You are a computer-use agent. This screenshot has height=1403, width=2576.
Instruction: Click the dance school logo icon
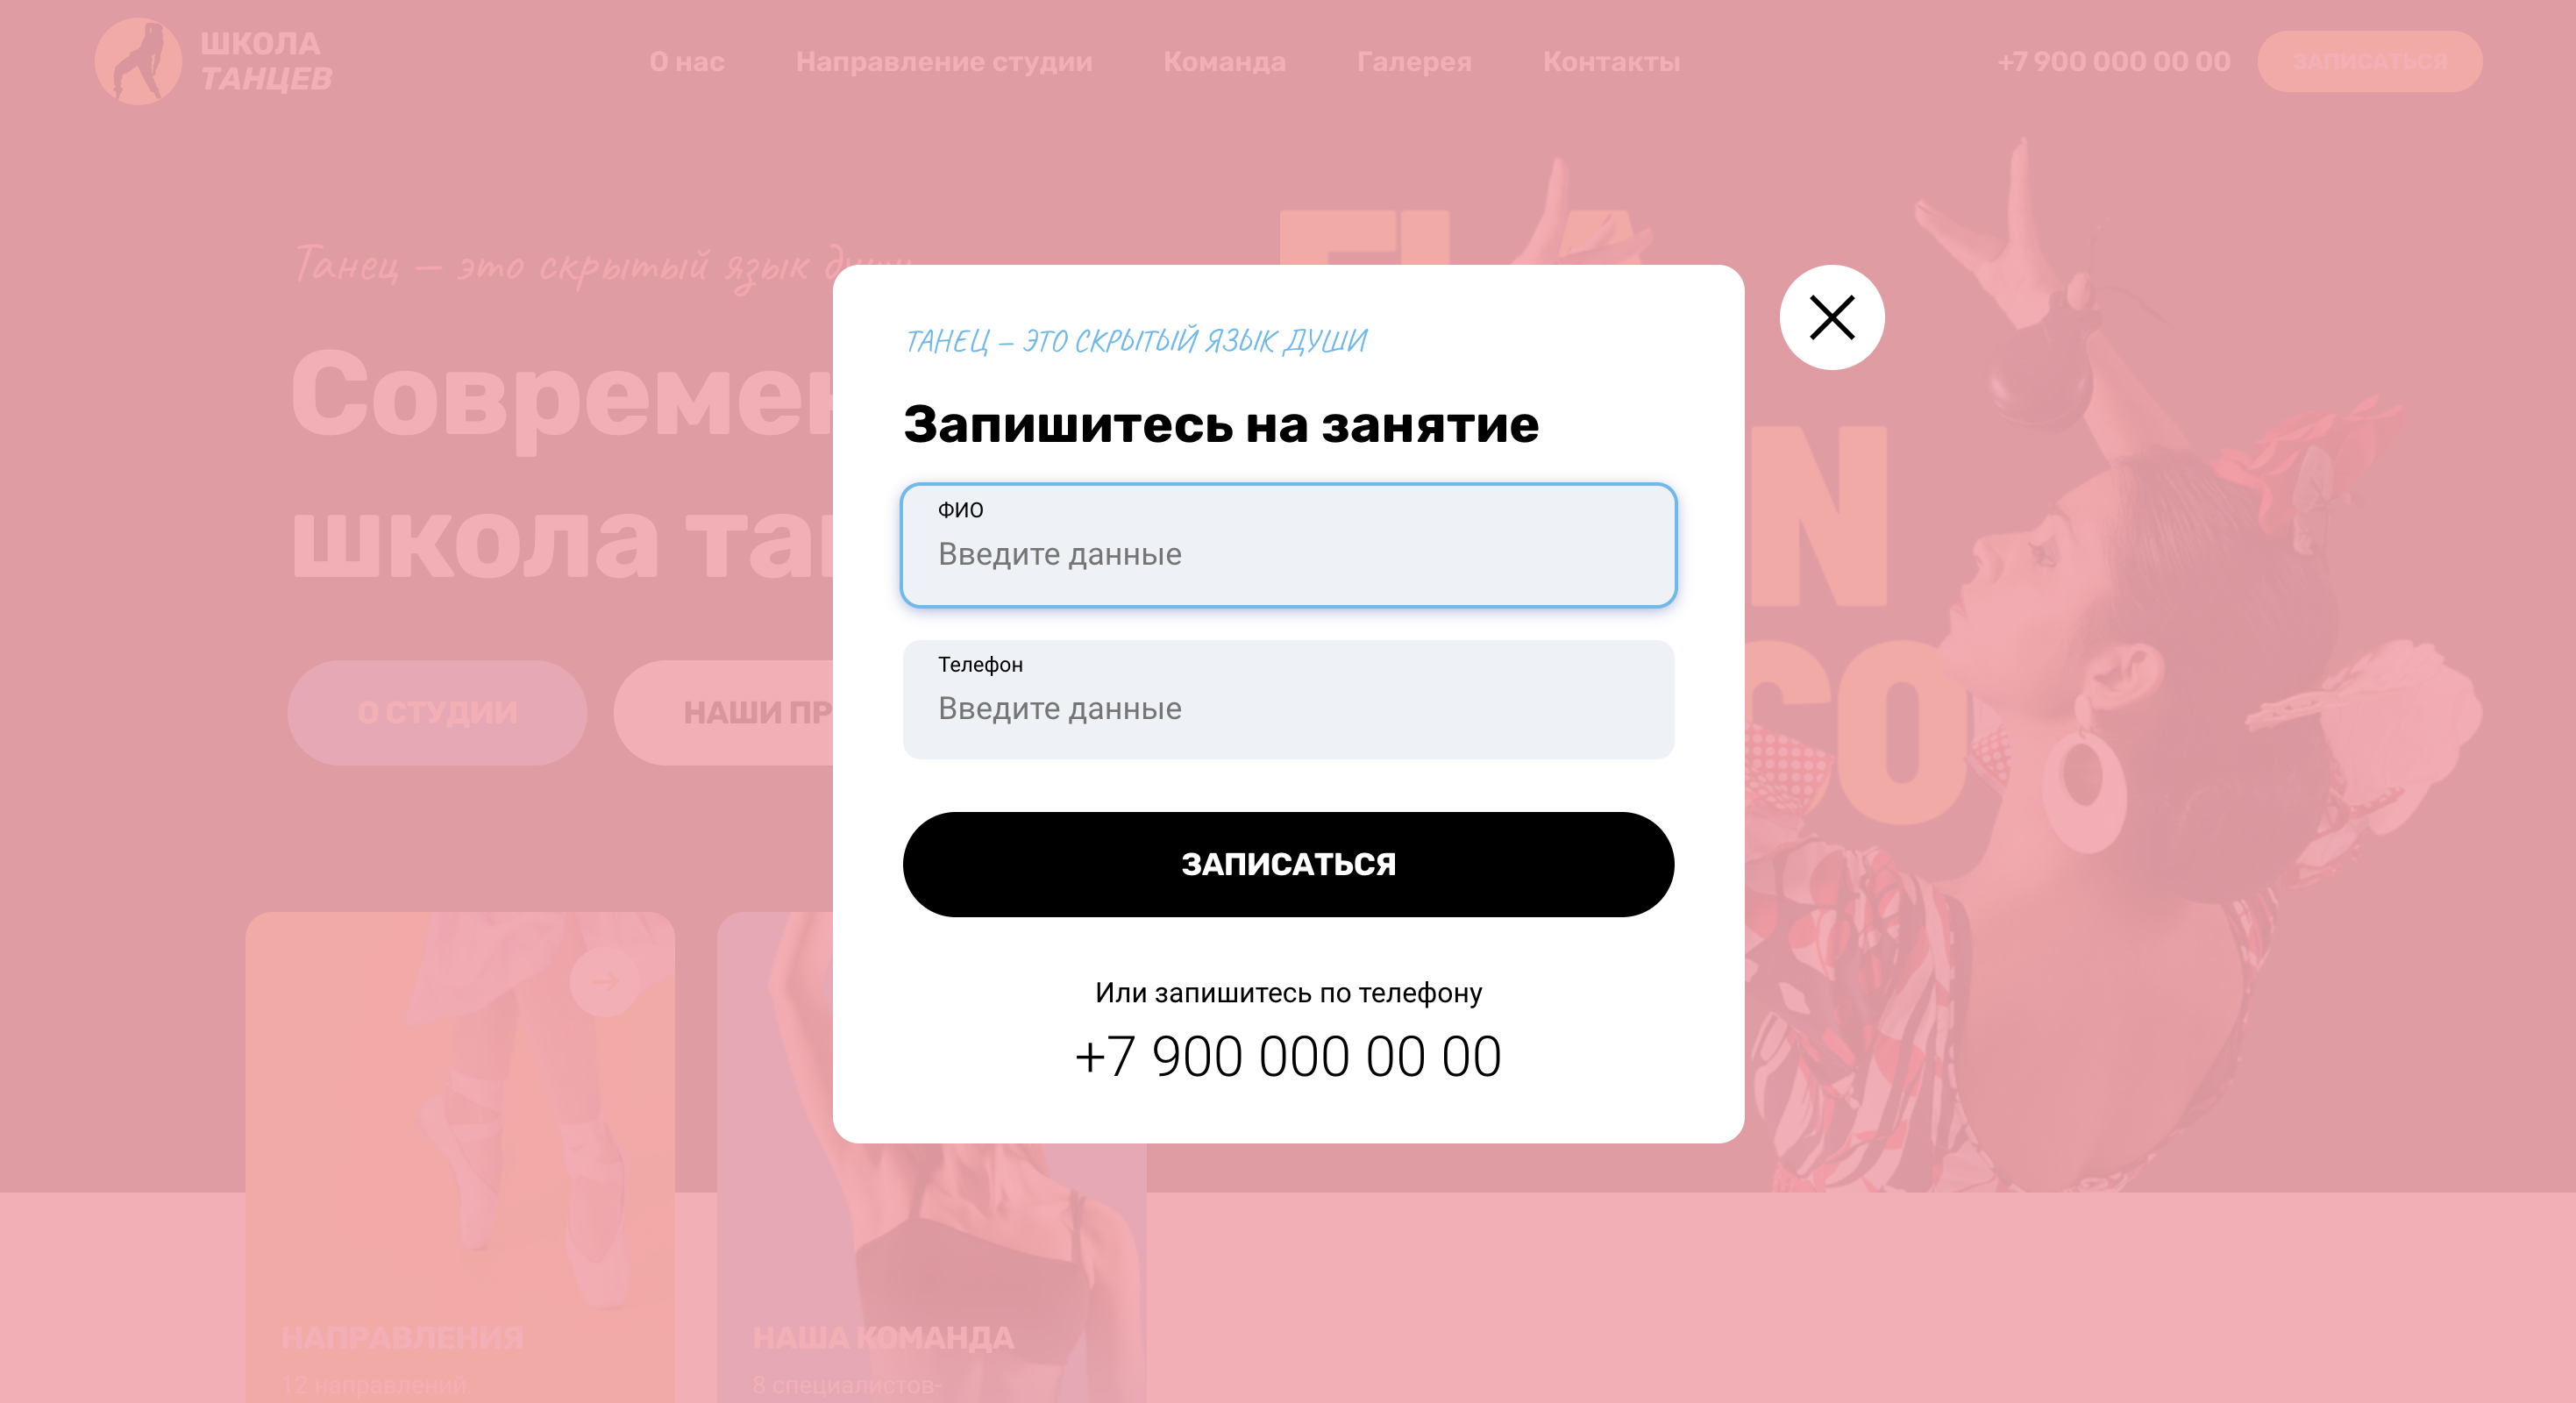[x=138, y=61]
